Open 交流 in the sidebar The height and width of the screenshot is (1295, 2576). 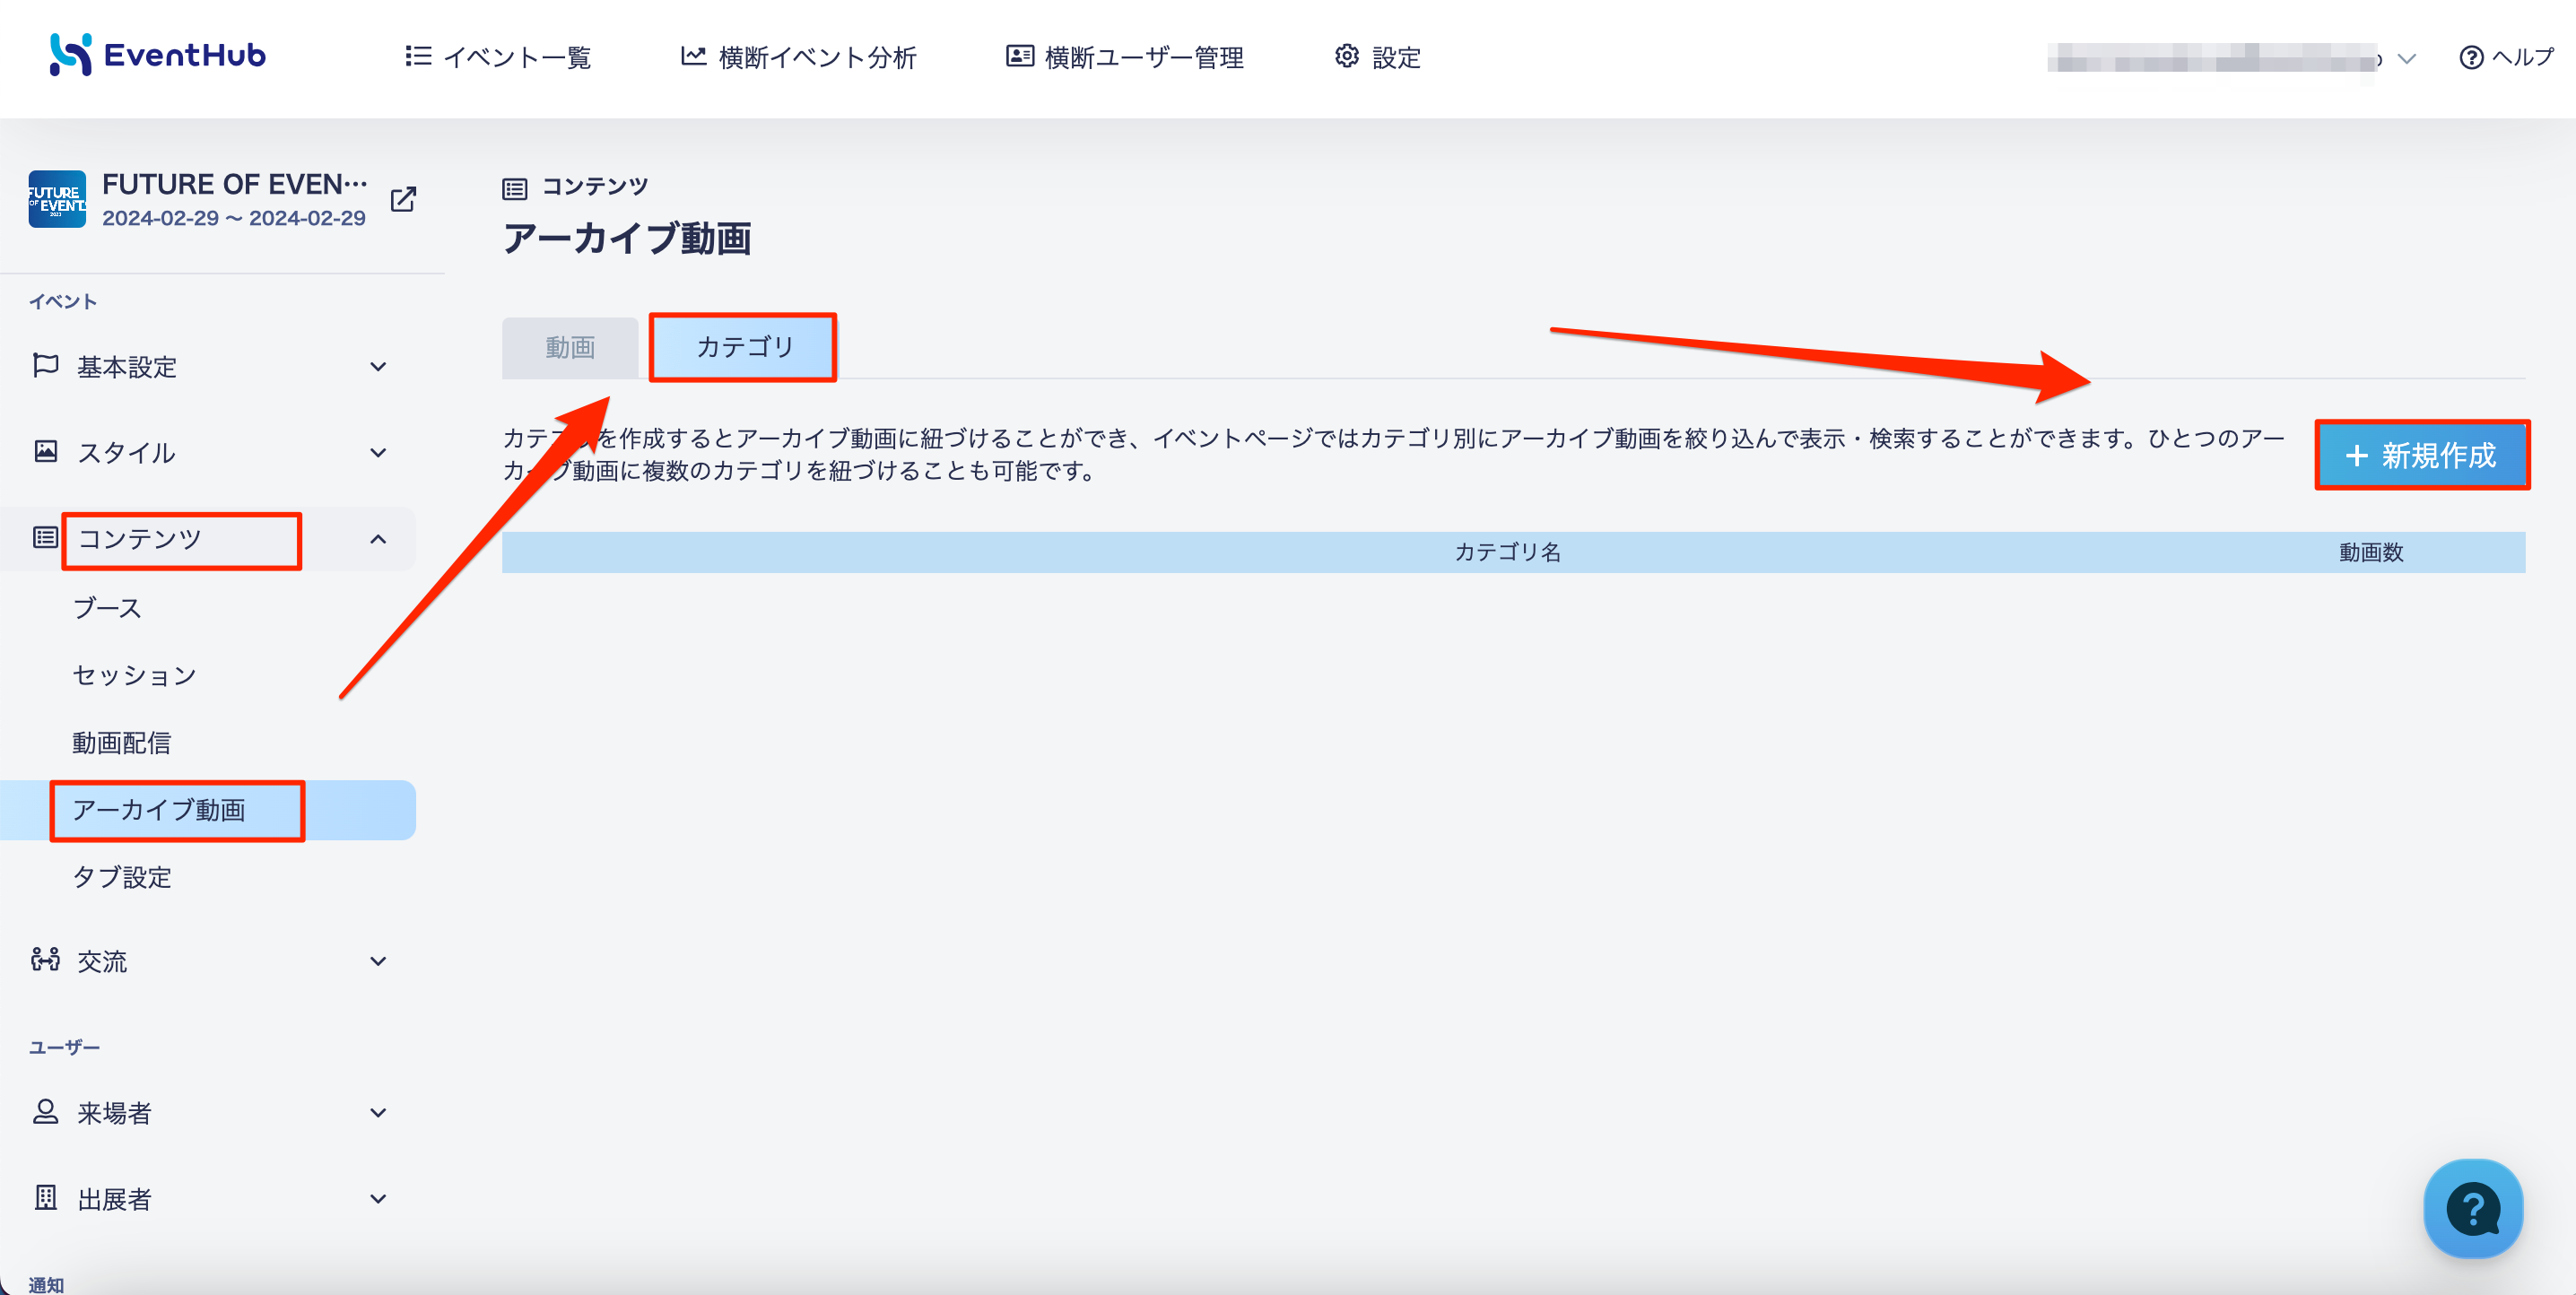click(x=102, y=962)
